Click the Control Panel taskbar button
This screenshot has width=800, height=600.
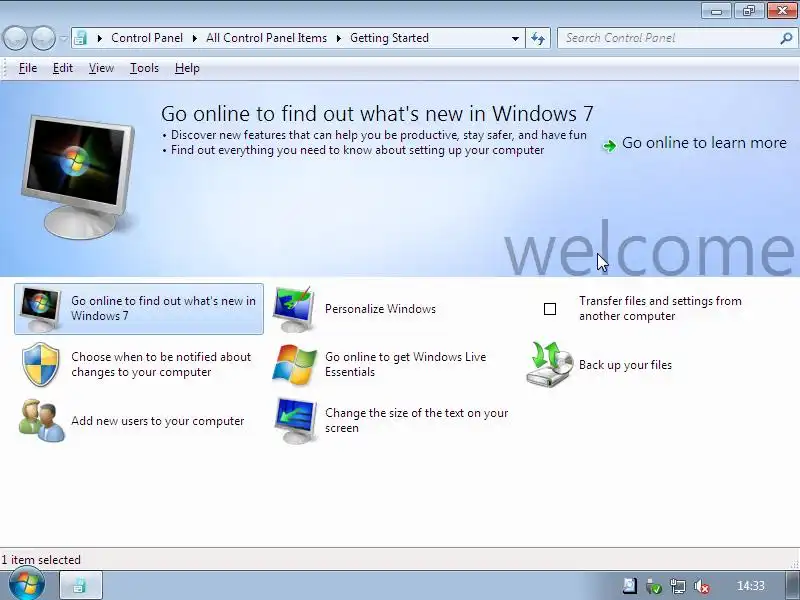[x=81, y=586]
